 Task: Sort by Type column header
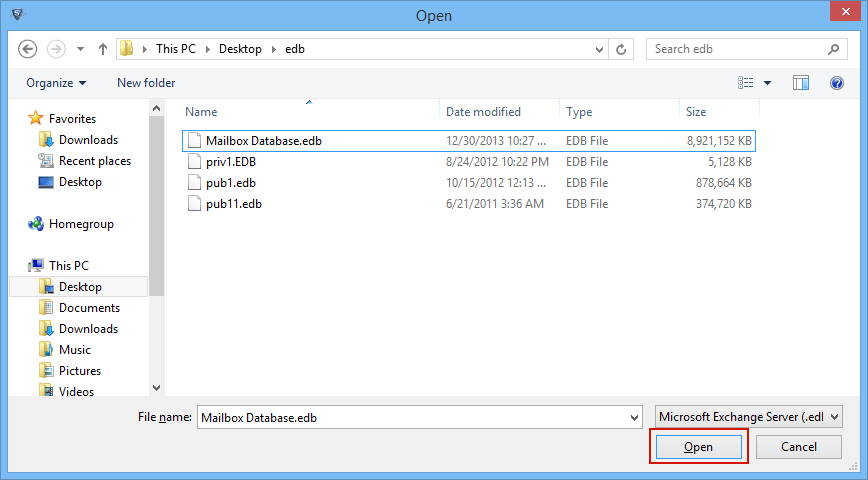pos(579,112)
